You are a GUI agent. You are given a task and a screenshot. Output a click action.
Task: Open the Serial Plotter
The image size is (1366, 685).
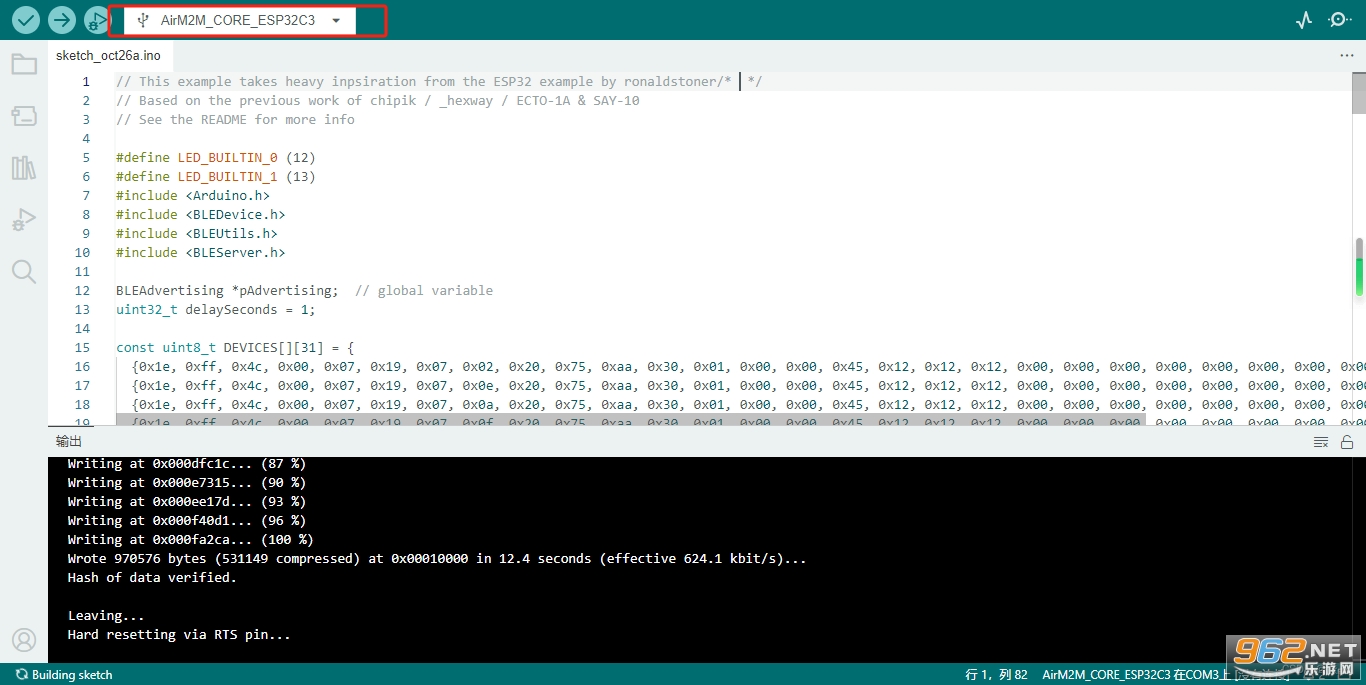[1303, 20]
